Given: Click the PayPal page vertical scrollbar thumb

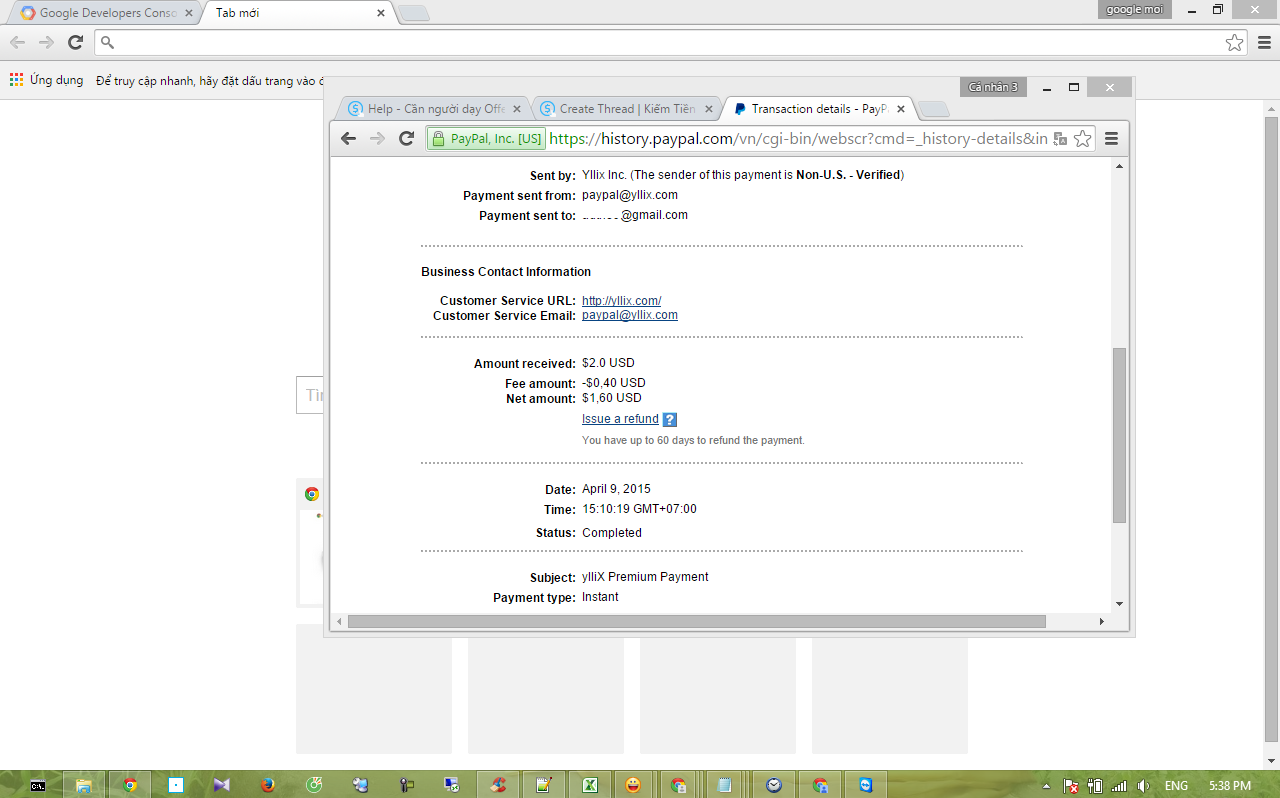Looking at the screenshot, I should (x=1120, y=435).
